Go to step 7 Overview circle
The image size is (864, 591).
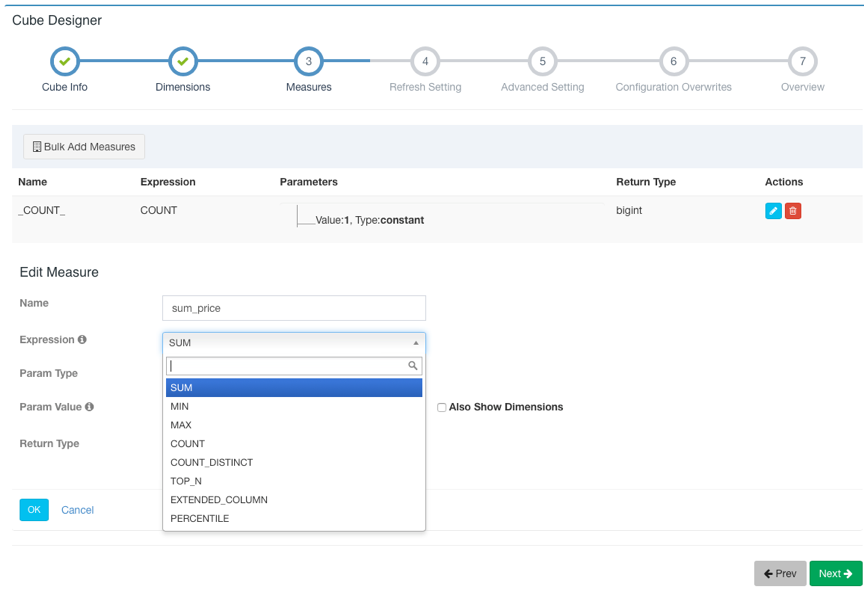click(802, 62)
